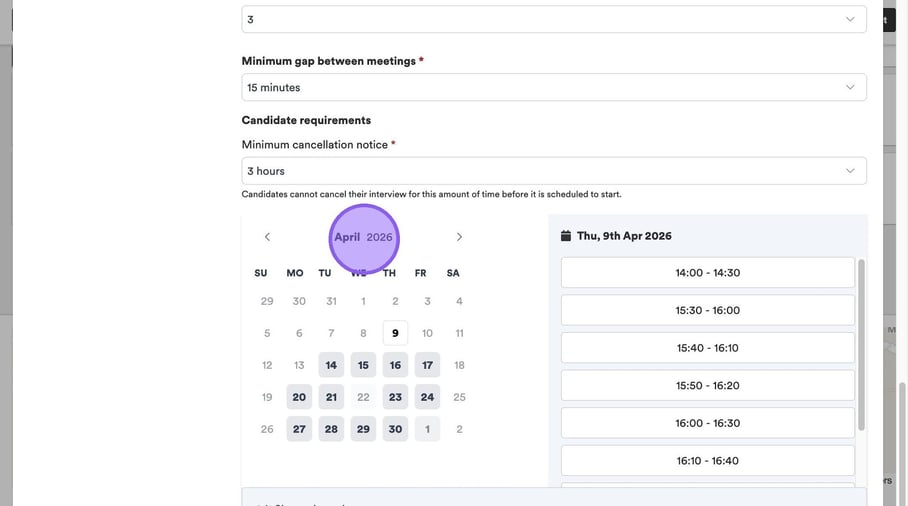Image resolution: width=908 pixels, height=506 pixels.
Task: Open the dropdown showing value 3
Action: (x=553, y=19)
